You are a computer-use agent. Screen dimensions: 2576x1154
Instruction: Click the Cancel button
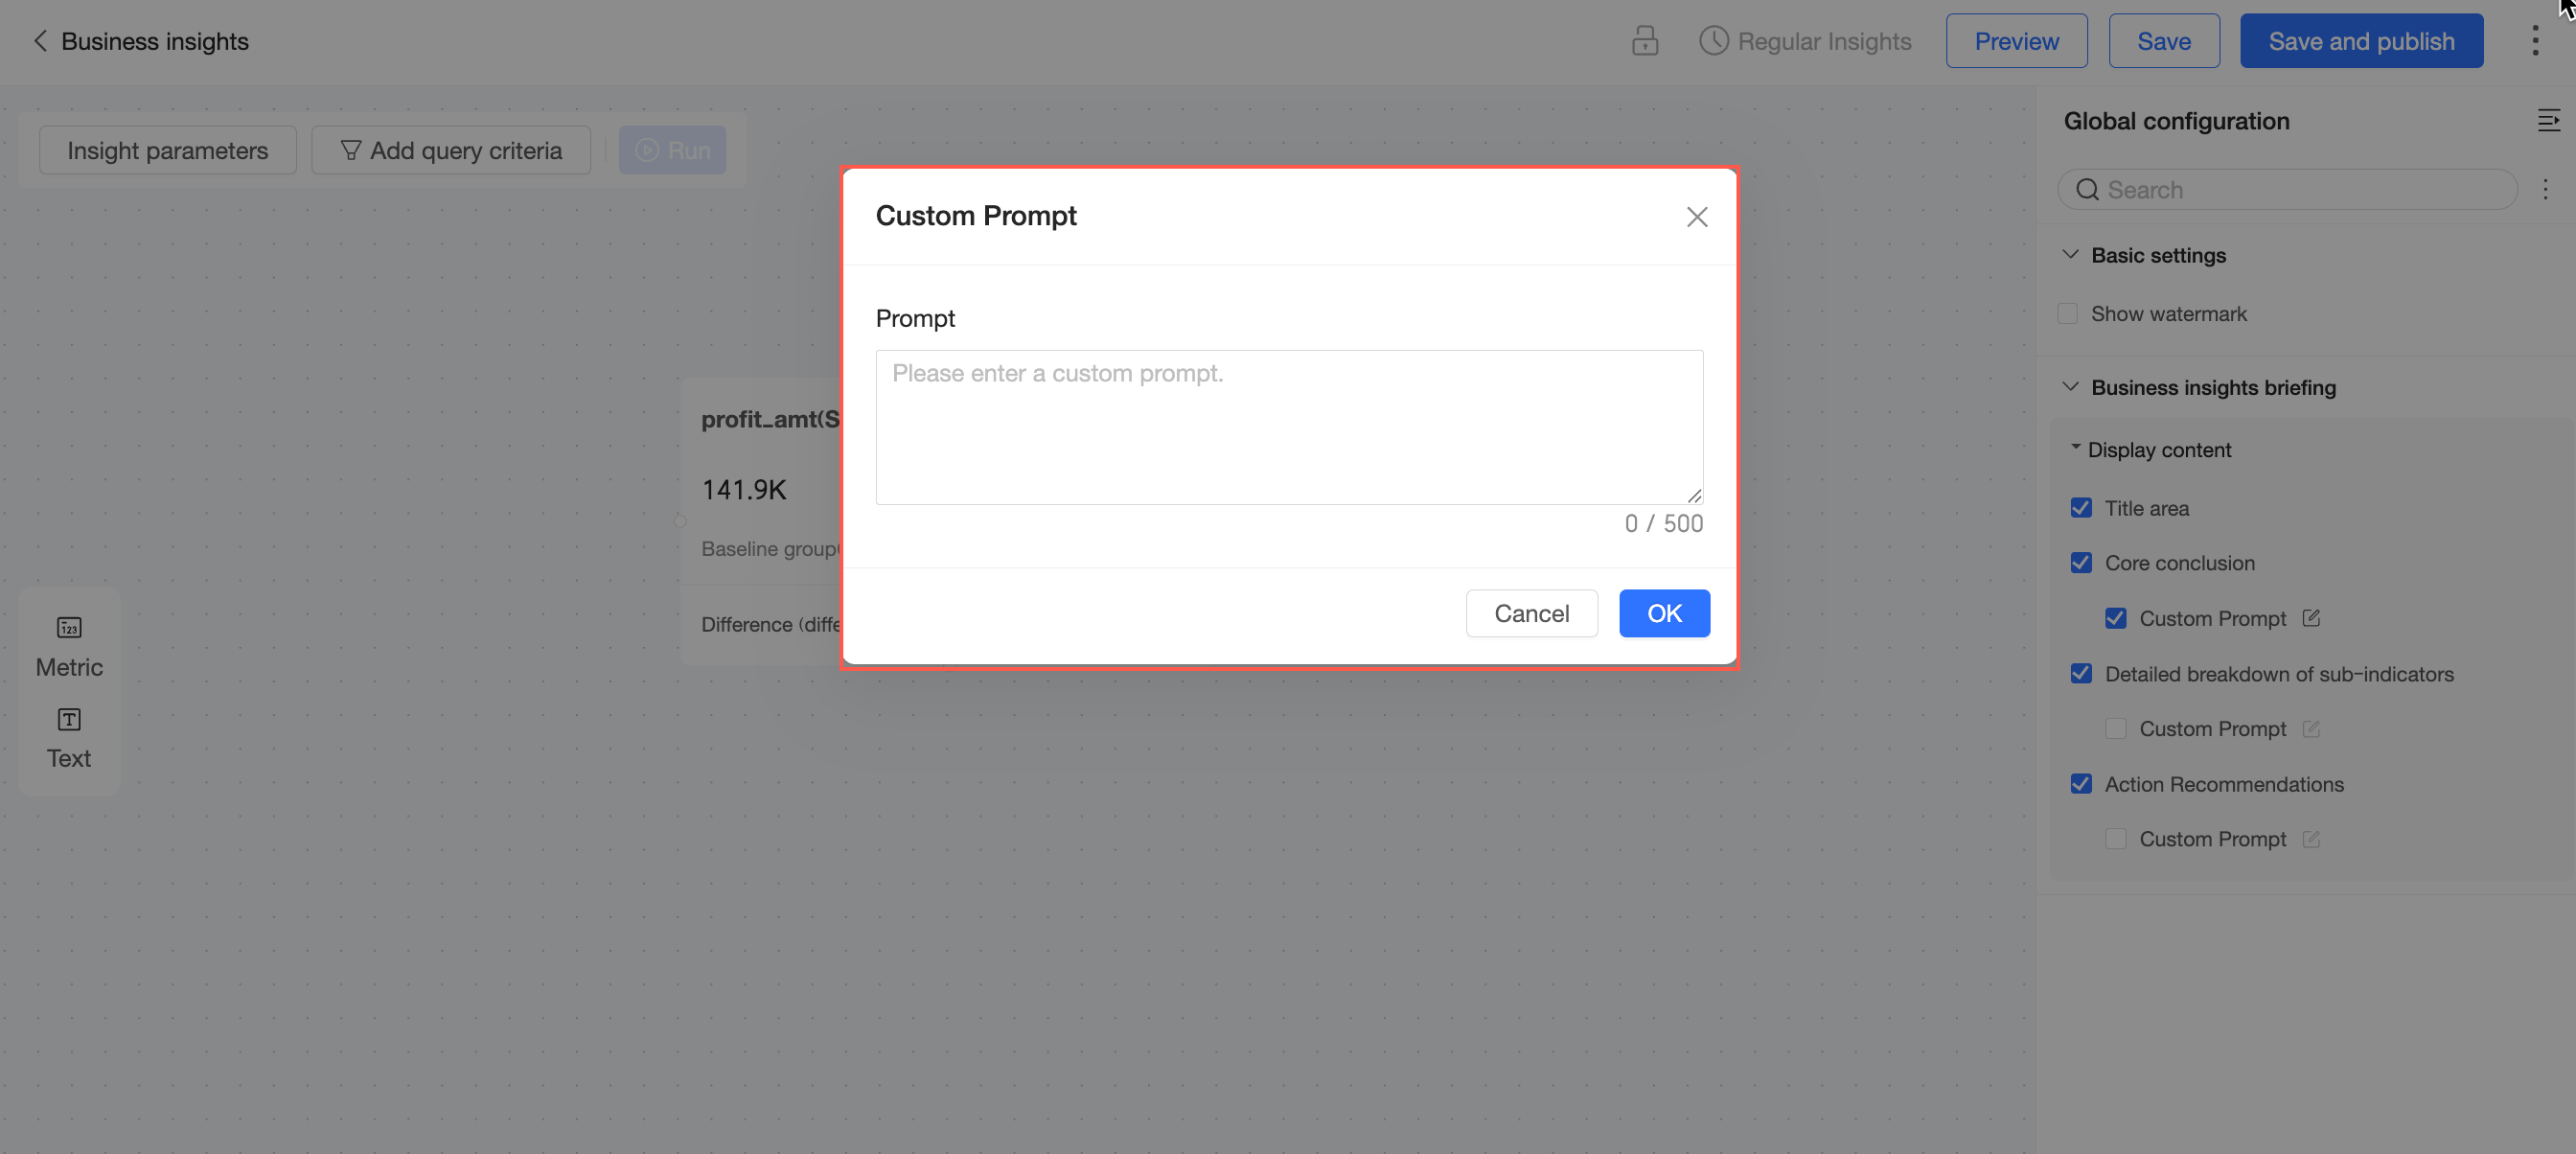[x=1531, y=613]
